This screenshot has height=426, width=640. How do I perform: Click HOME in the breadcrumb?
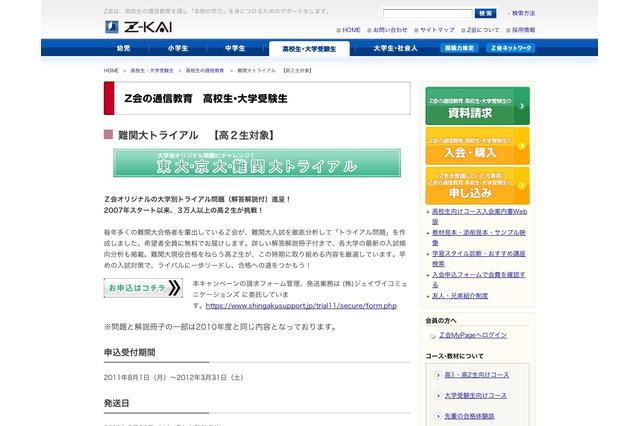pos(111,71)
